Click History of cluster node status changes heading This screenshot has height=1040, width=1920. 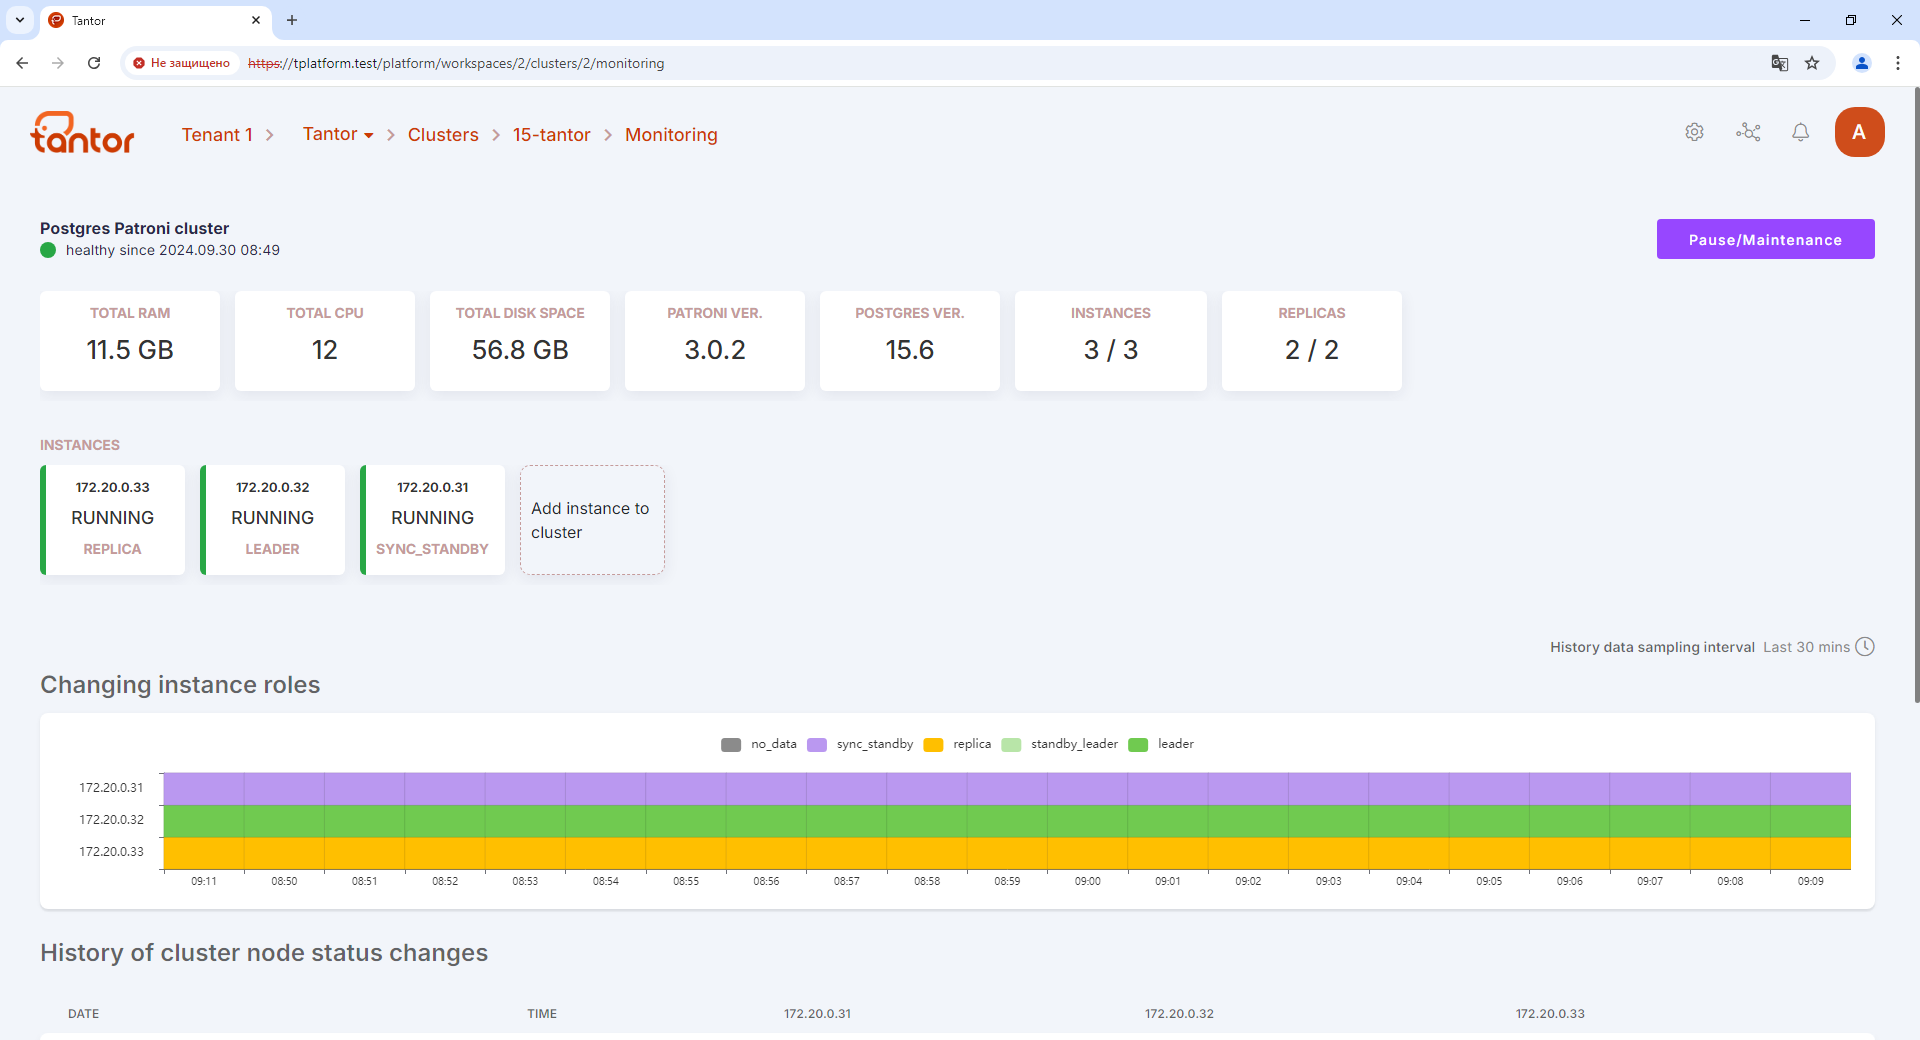[x=264, y=953]
